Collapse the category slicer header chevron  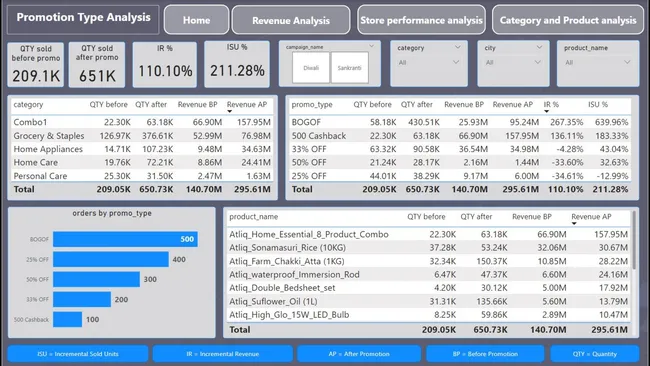coord(458,47)
